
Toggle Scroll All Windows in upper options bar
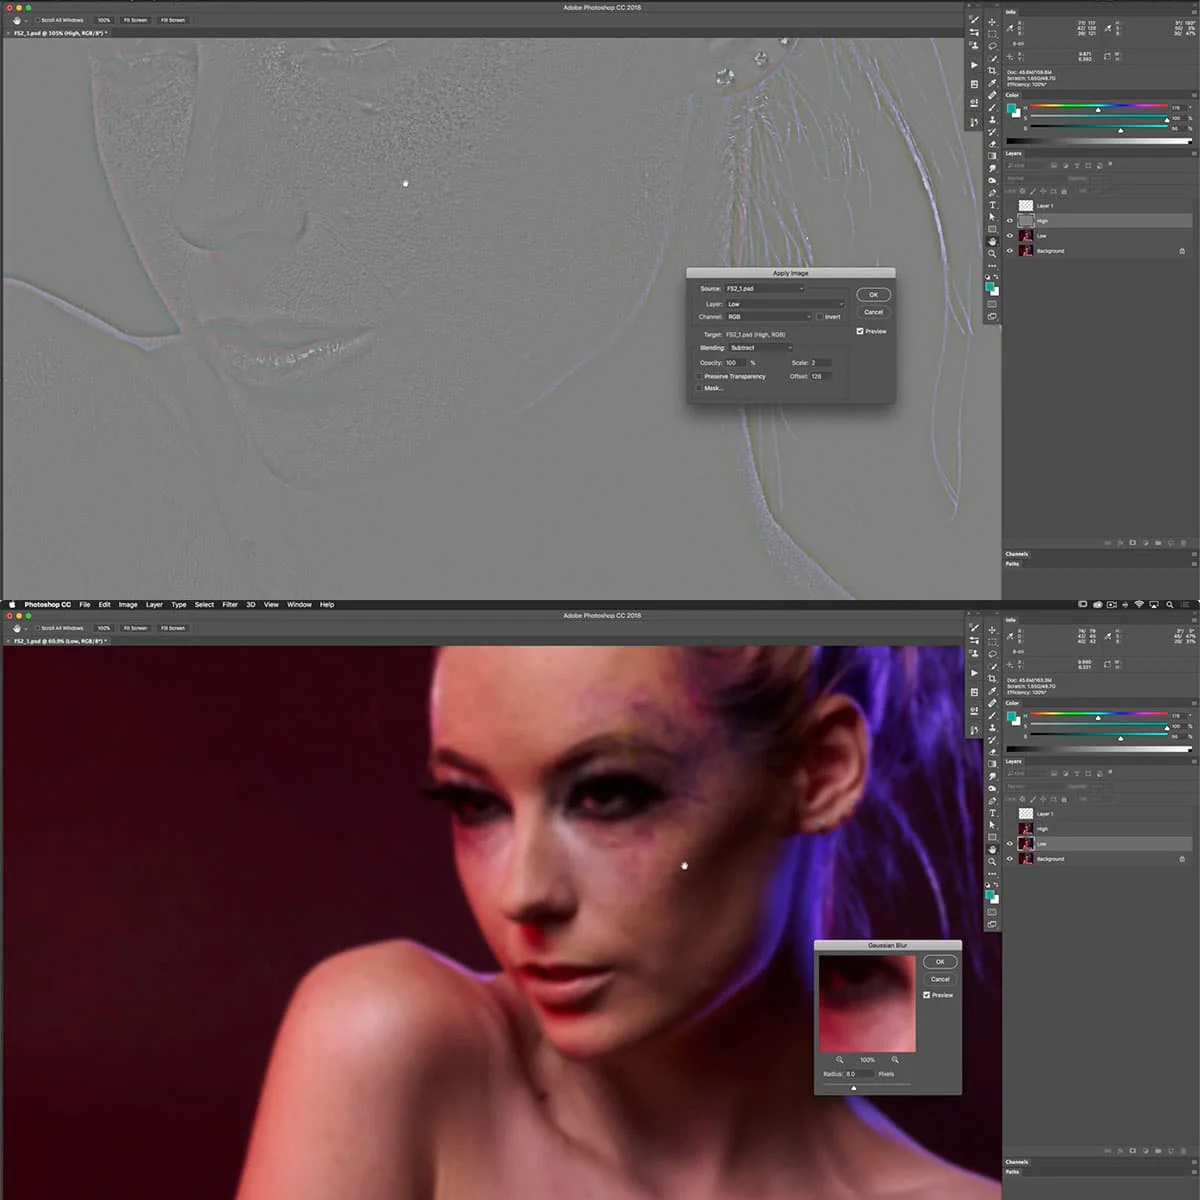click(x=38, y=20)
